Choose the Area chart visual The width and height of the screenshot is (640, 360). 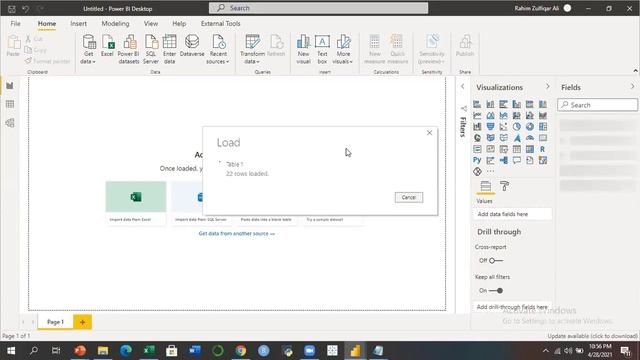click(x=490, y=116)
